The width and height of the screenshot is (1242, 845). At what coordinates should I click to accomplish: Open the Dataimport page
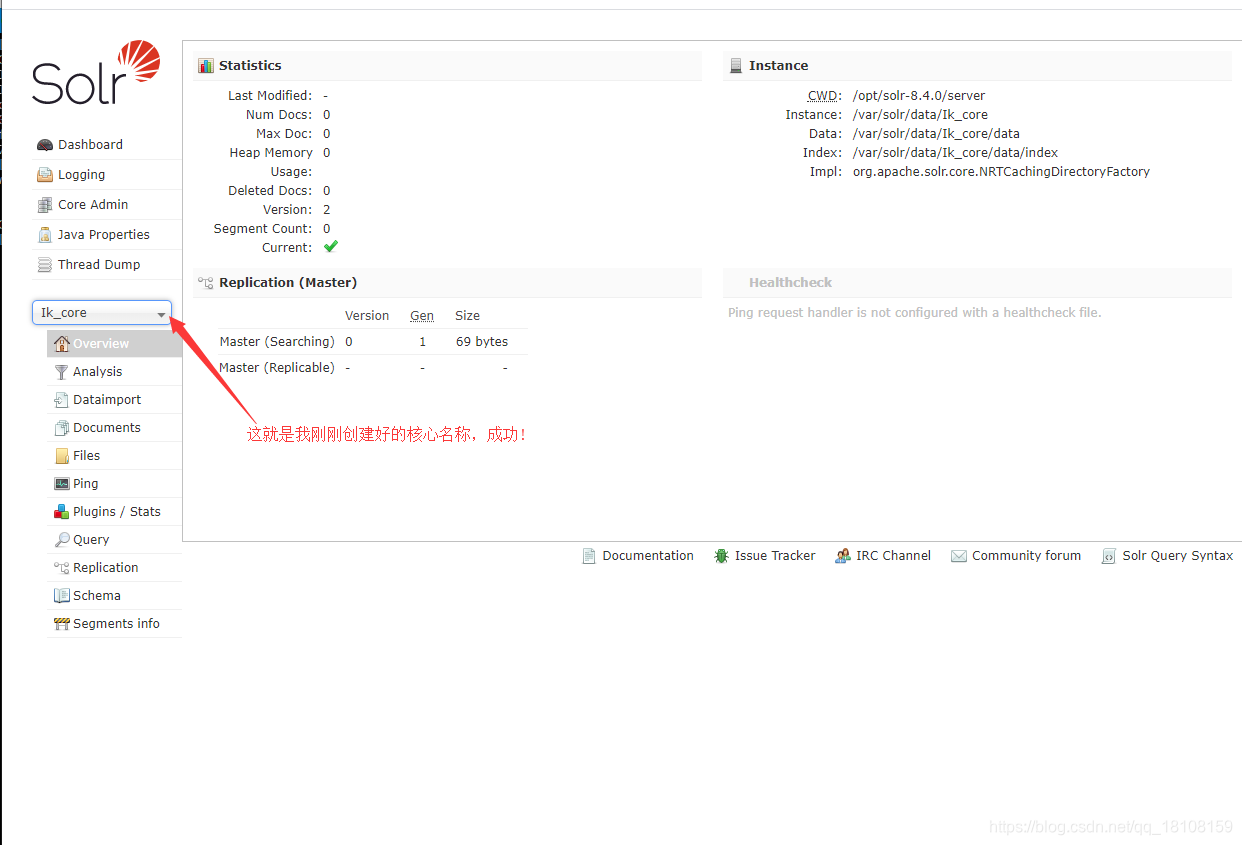(107, 399)
